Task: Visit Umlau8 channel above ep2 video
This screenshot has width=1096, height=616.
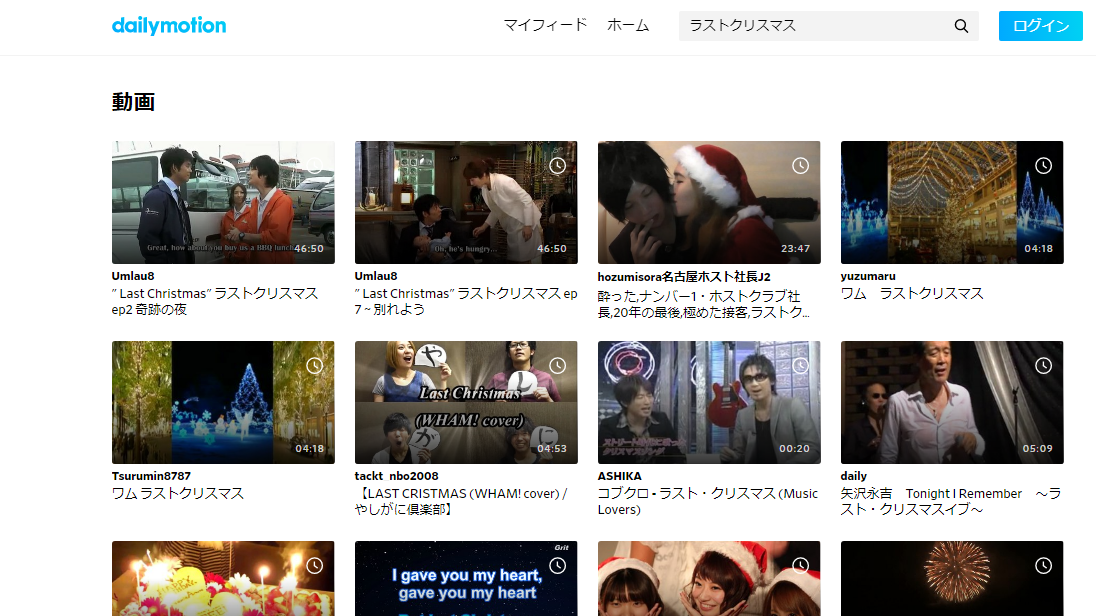Action: click(x=133, y=276)
